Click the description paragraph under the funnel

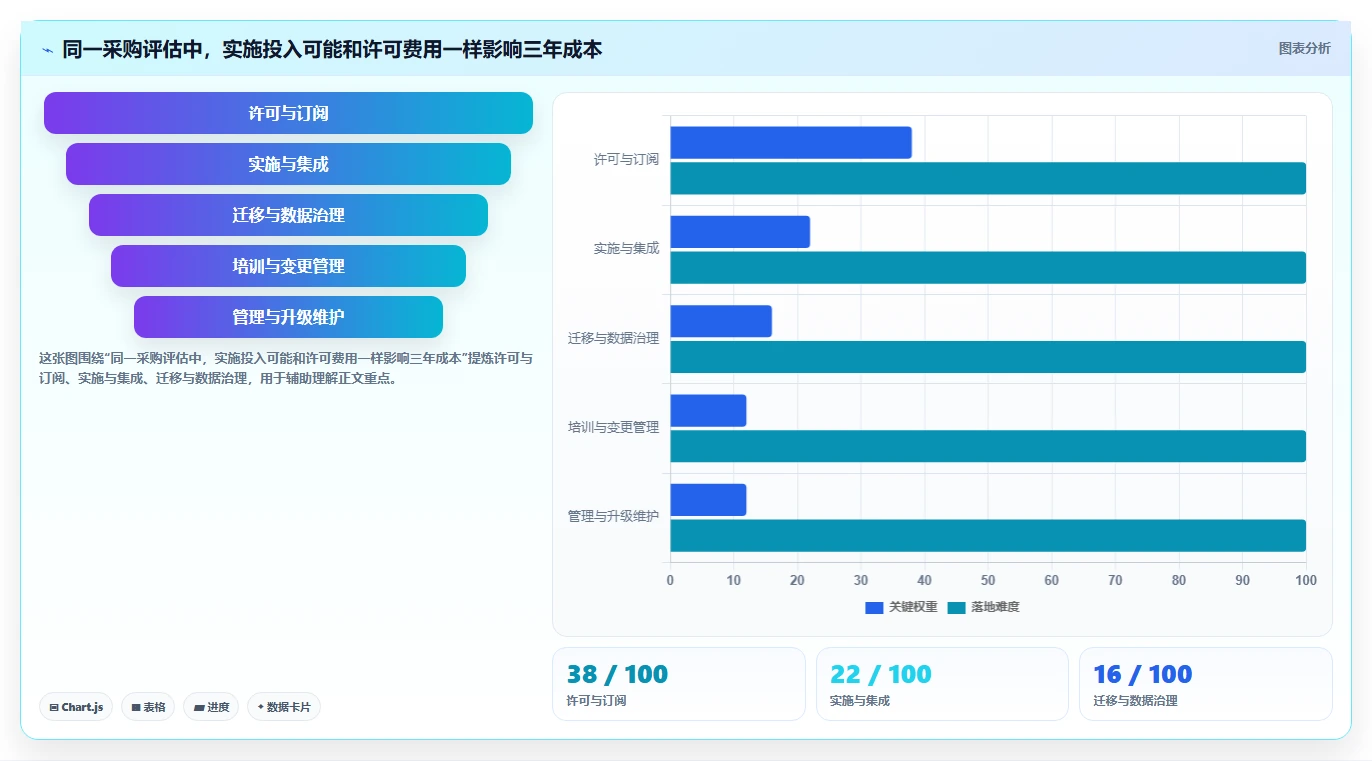coord(286,368)
